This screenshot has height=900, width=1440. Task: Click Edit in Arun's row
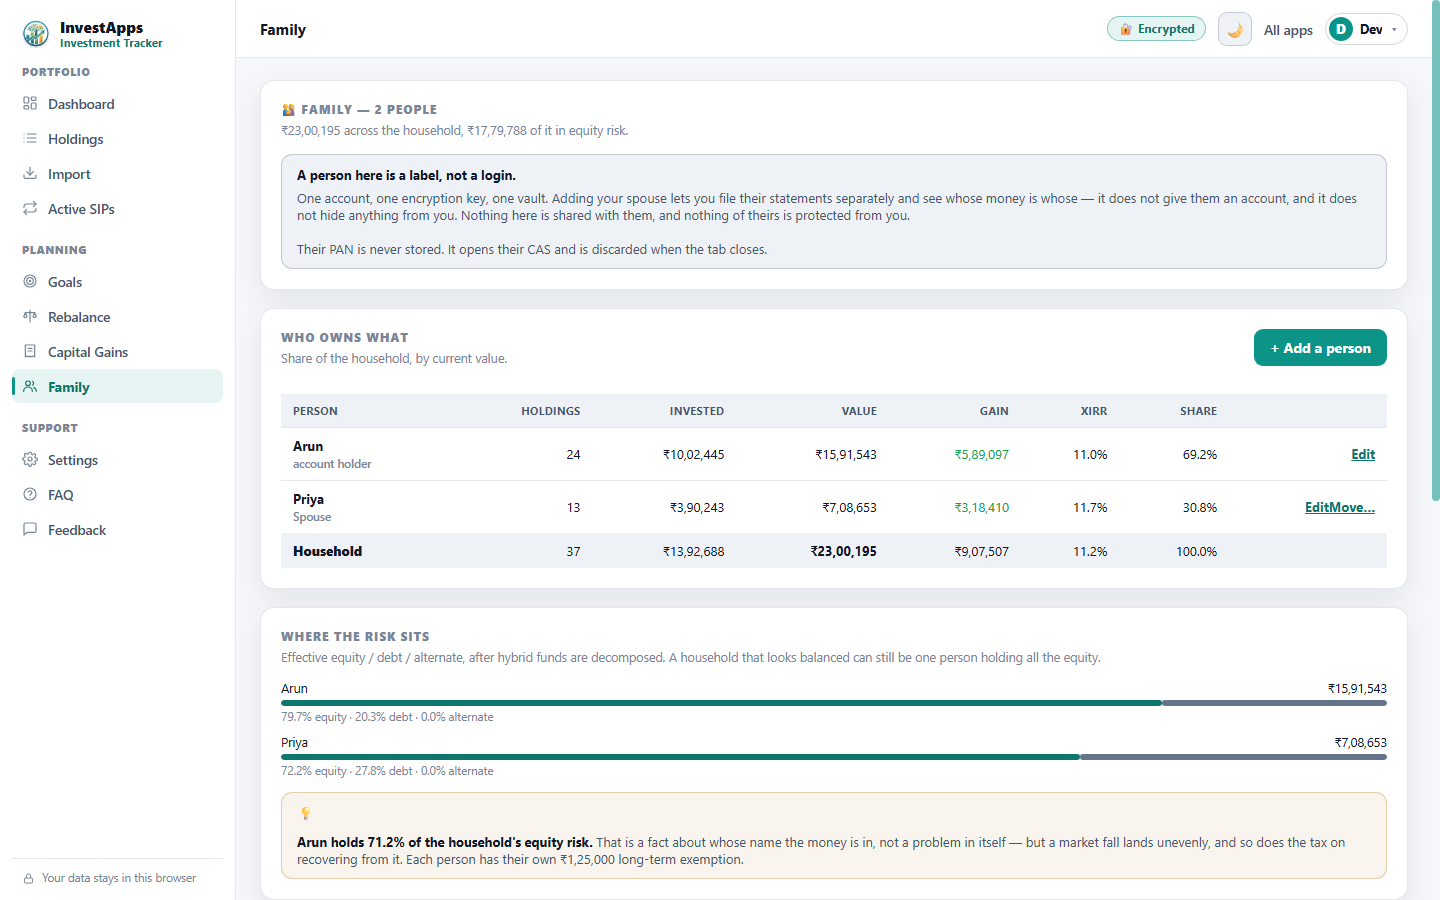[x=1363, y=454]
